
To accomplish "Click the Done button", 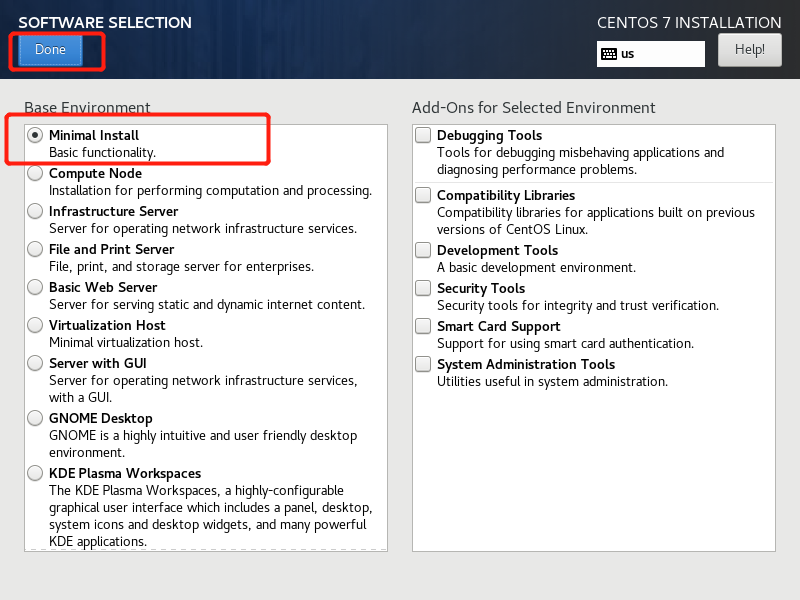I will pyautogui.click(x=50, y=50).
